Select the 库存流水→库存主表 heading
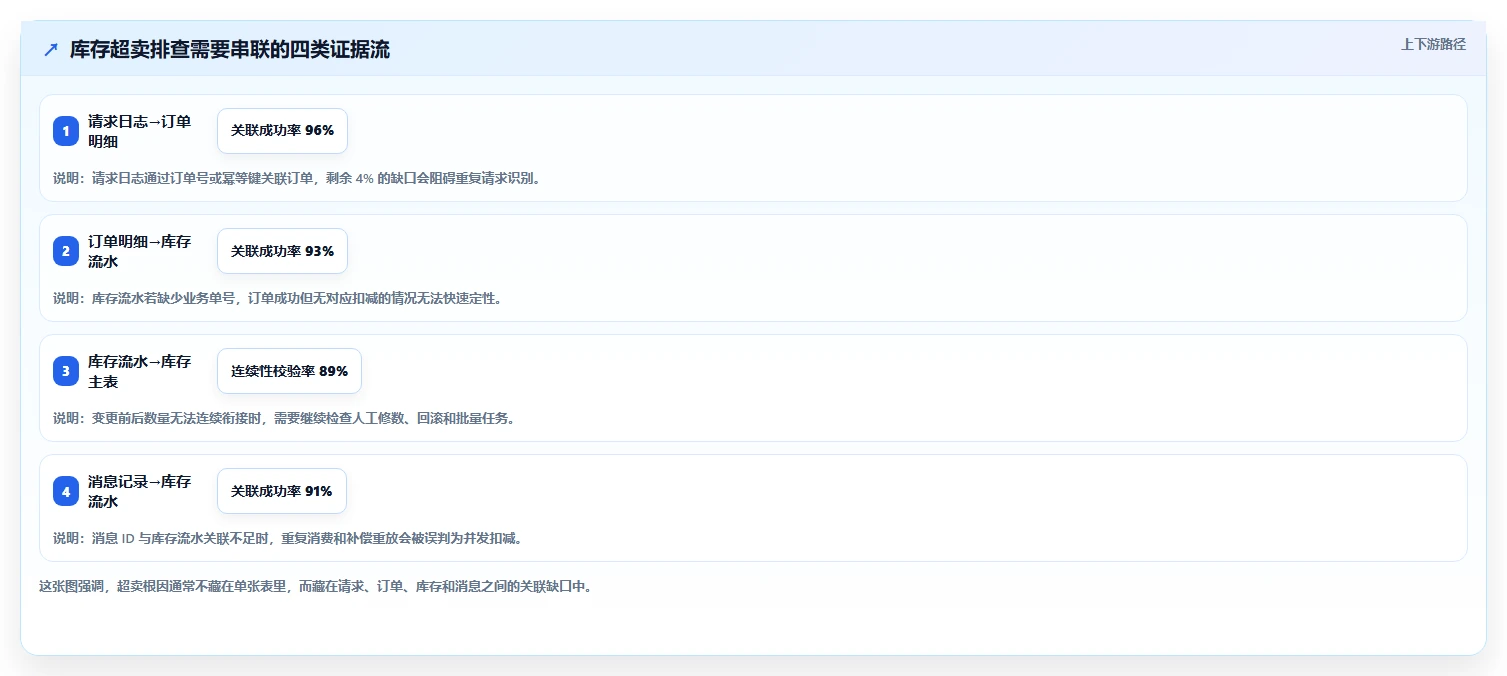The width and height of the screenshot is (1507, 676). (140, 371)
